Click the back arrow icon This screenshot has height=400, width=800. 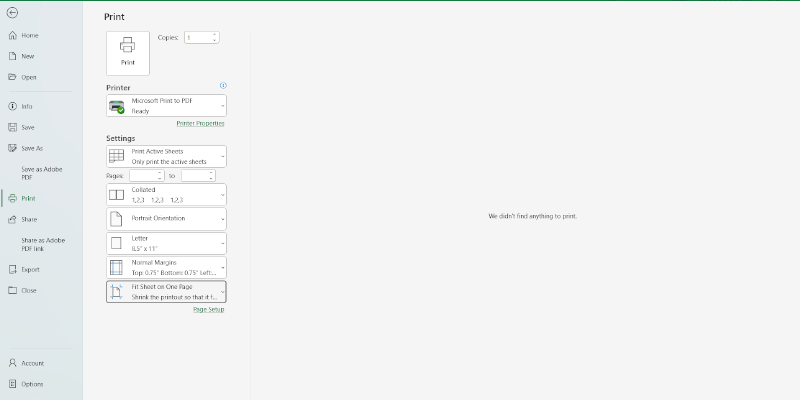pos(12,12)
